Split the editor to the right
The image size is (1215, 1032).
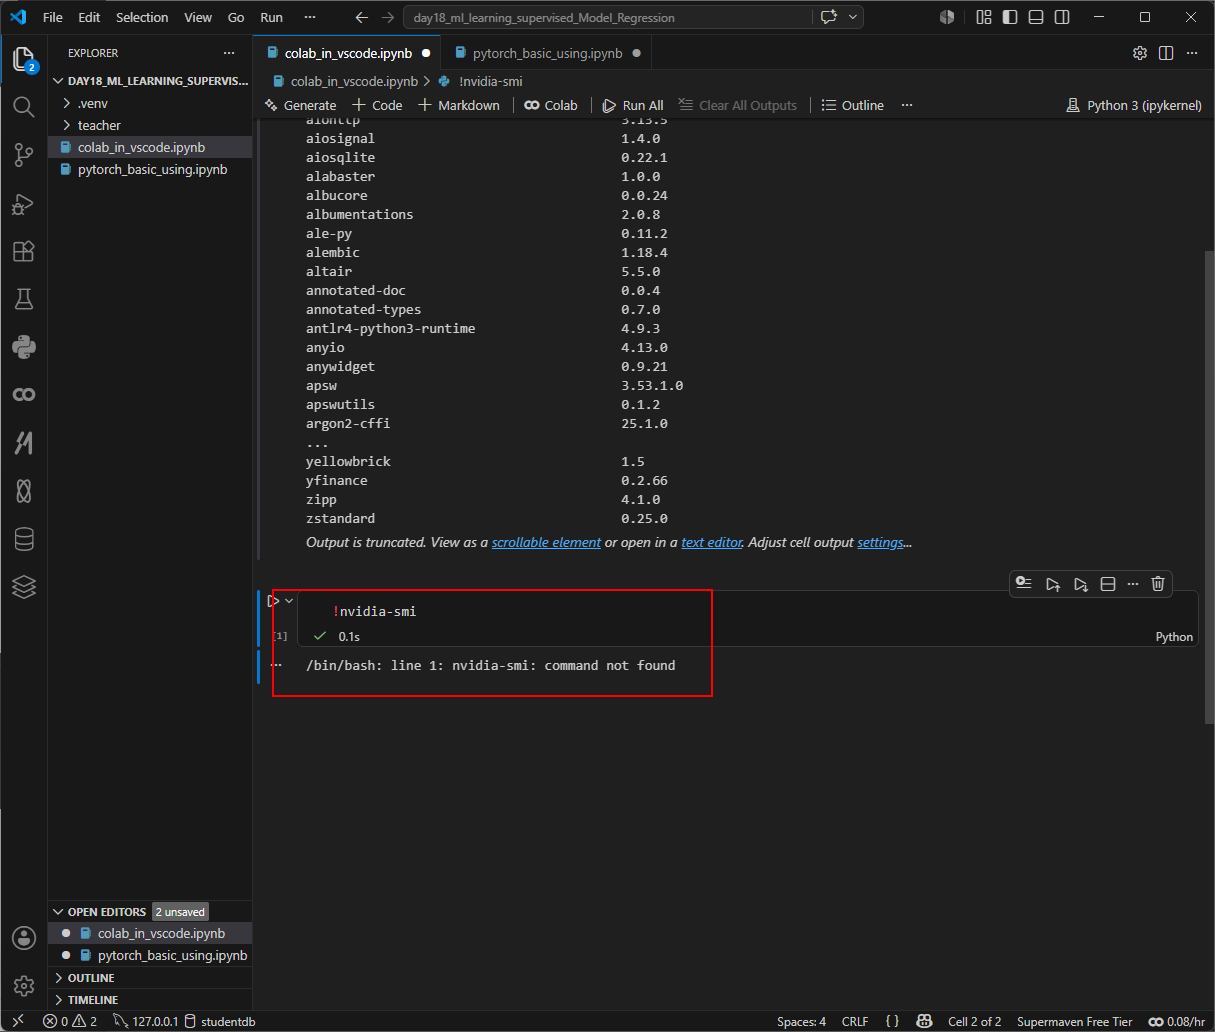click(1166, 53)
